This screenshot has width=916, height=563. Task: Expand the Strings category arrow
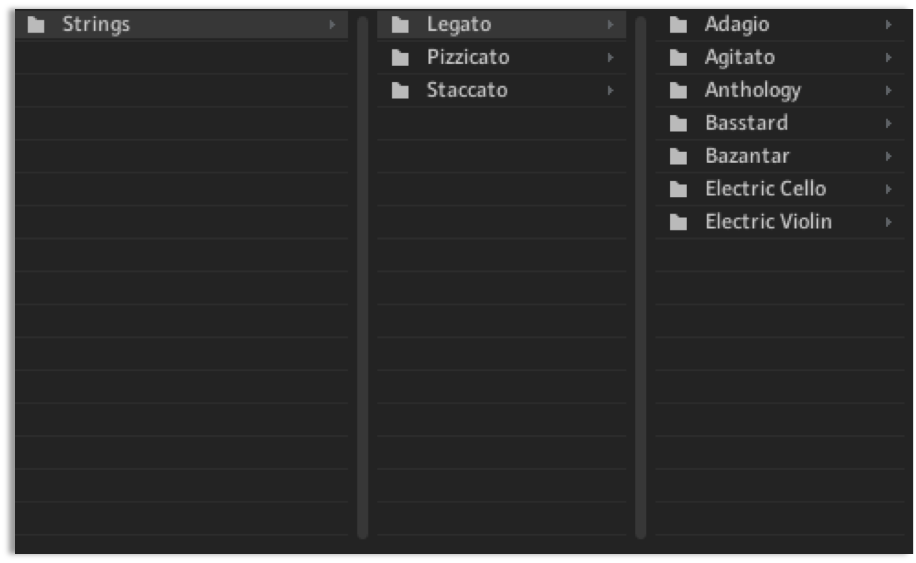click(x=332, y=25)
